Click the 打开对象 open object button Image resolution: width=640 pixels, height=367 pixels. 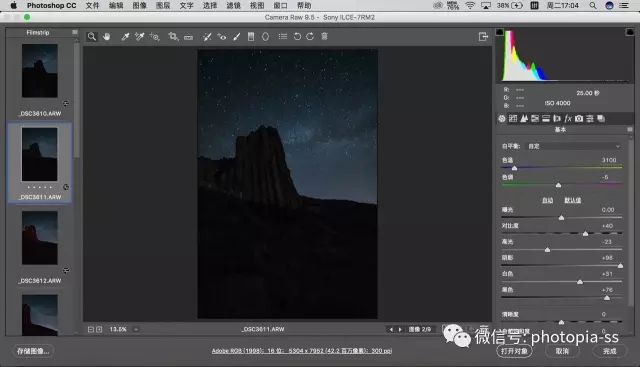514,351
